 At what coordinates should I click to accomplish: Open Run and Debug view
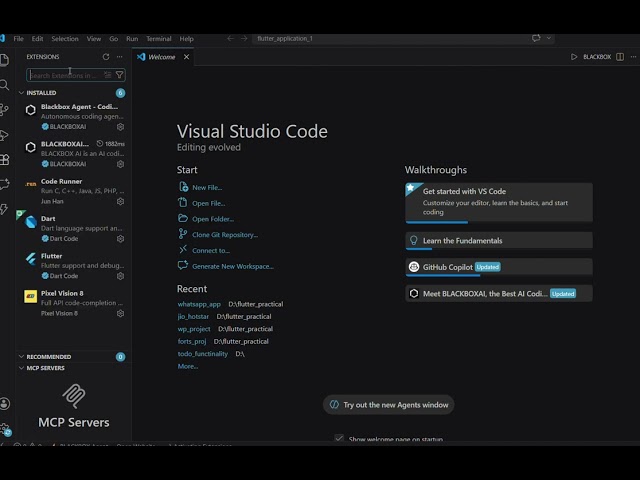point(4,135)
